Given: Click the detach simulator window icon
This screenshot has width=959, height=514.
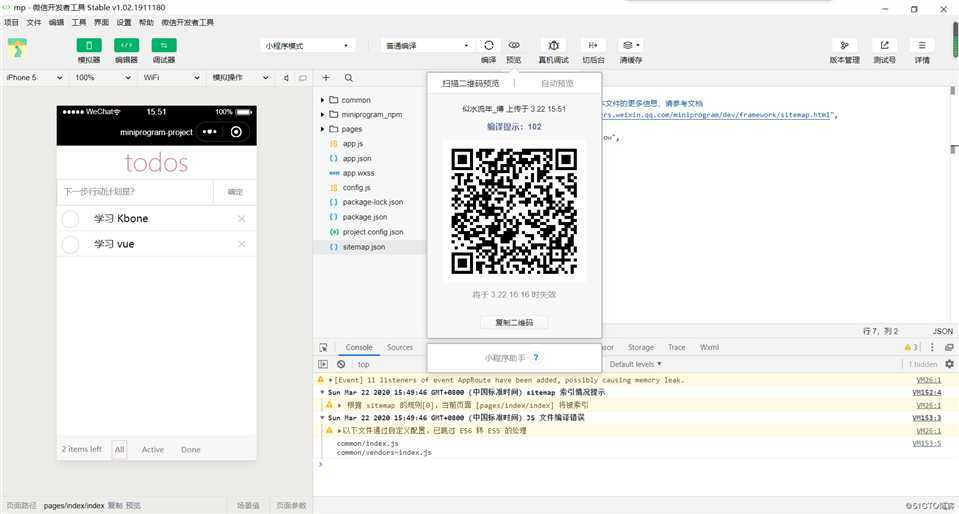Looking at the screenshot, I should pos(303,78).
